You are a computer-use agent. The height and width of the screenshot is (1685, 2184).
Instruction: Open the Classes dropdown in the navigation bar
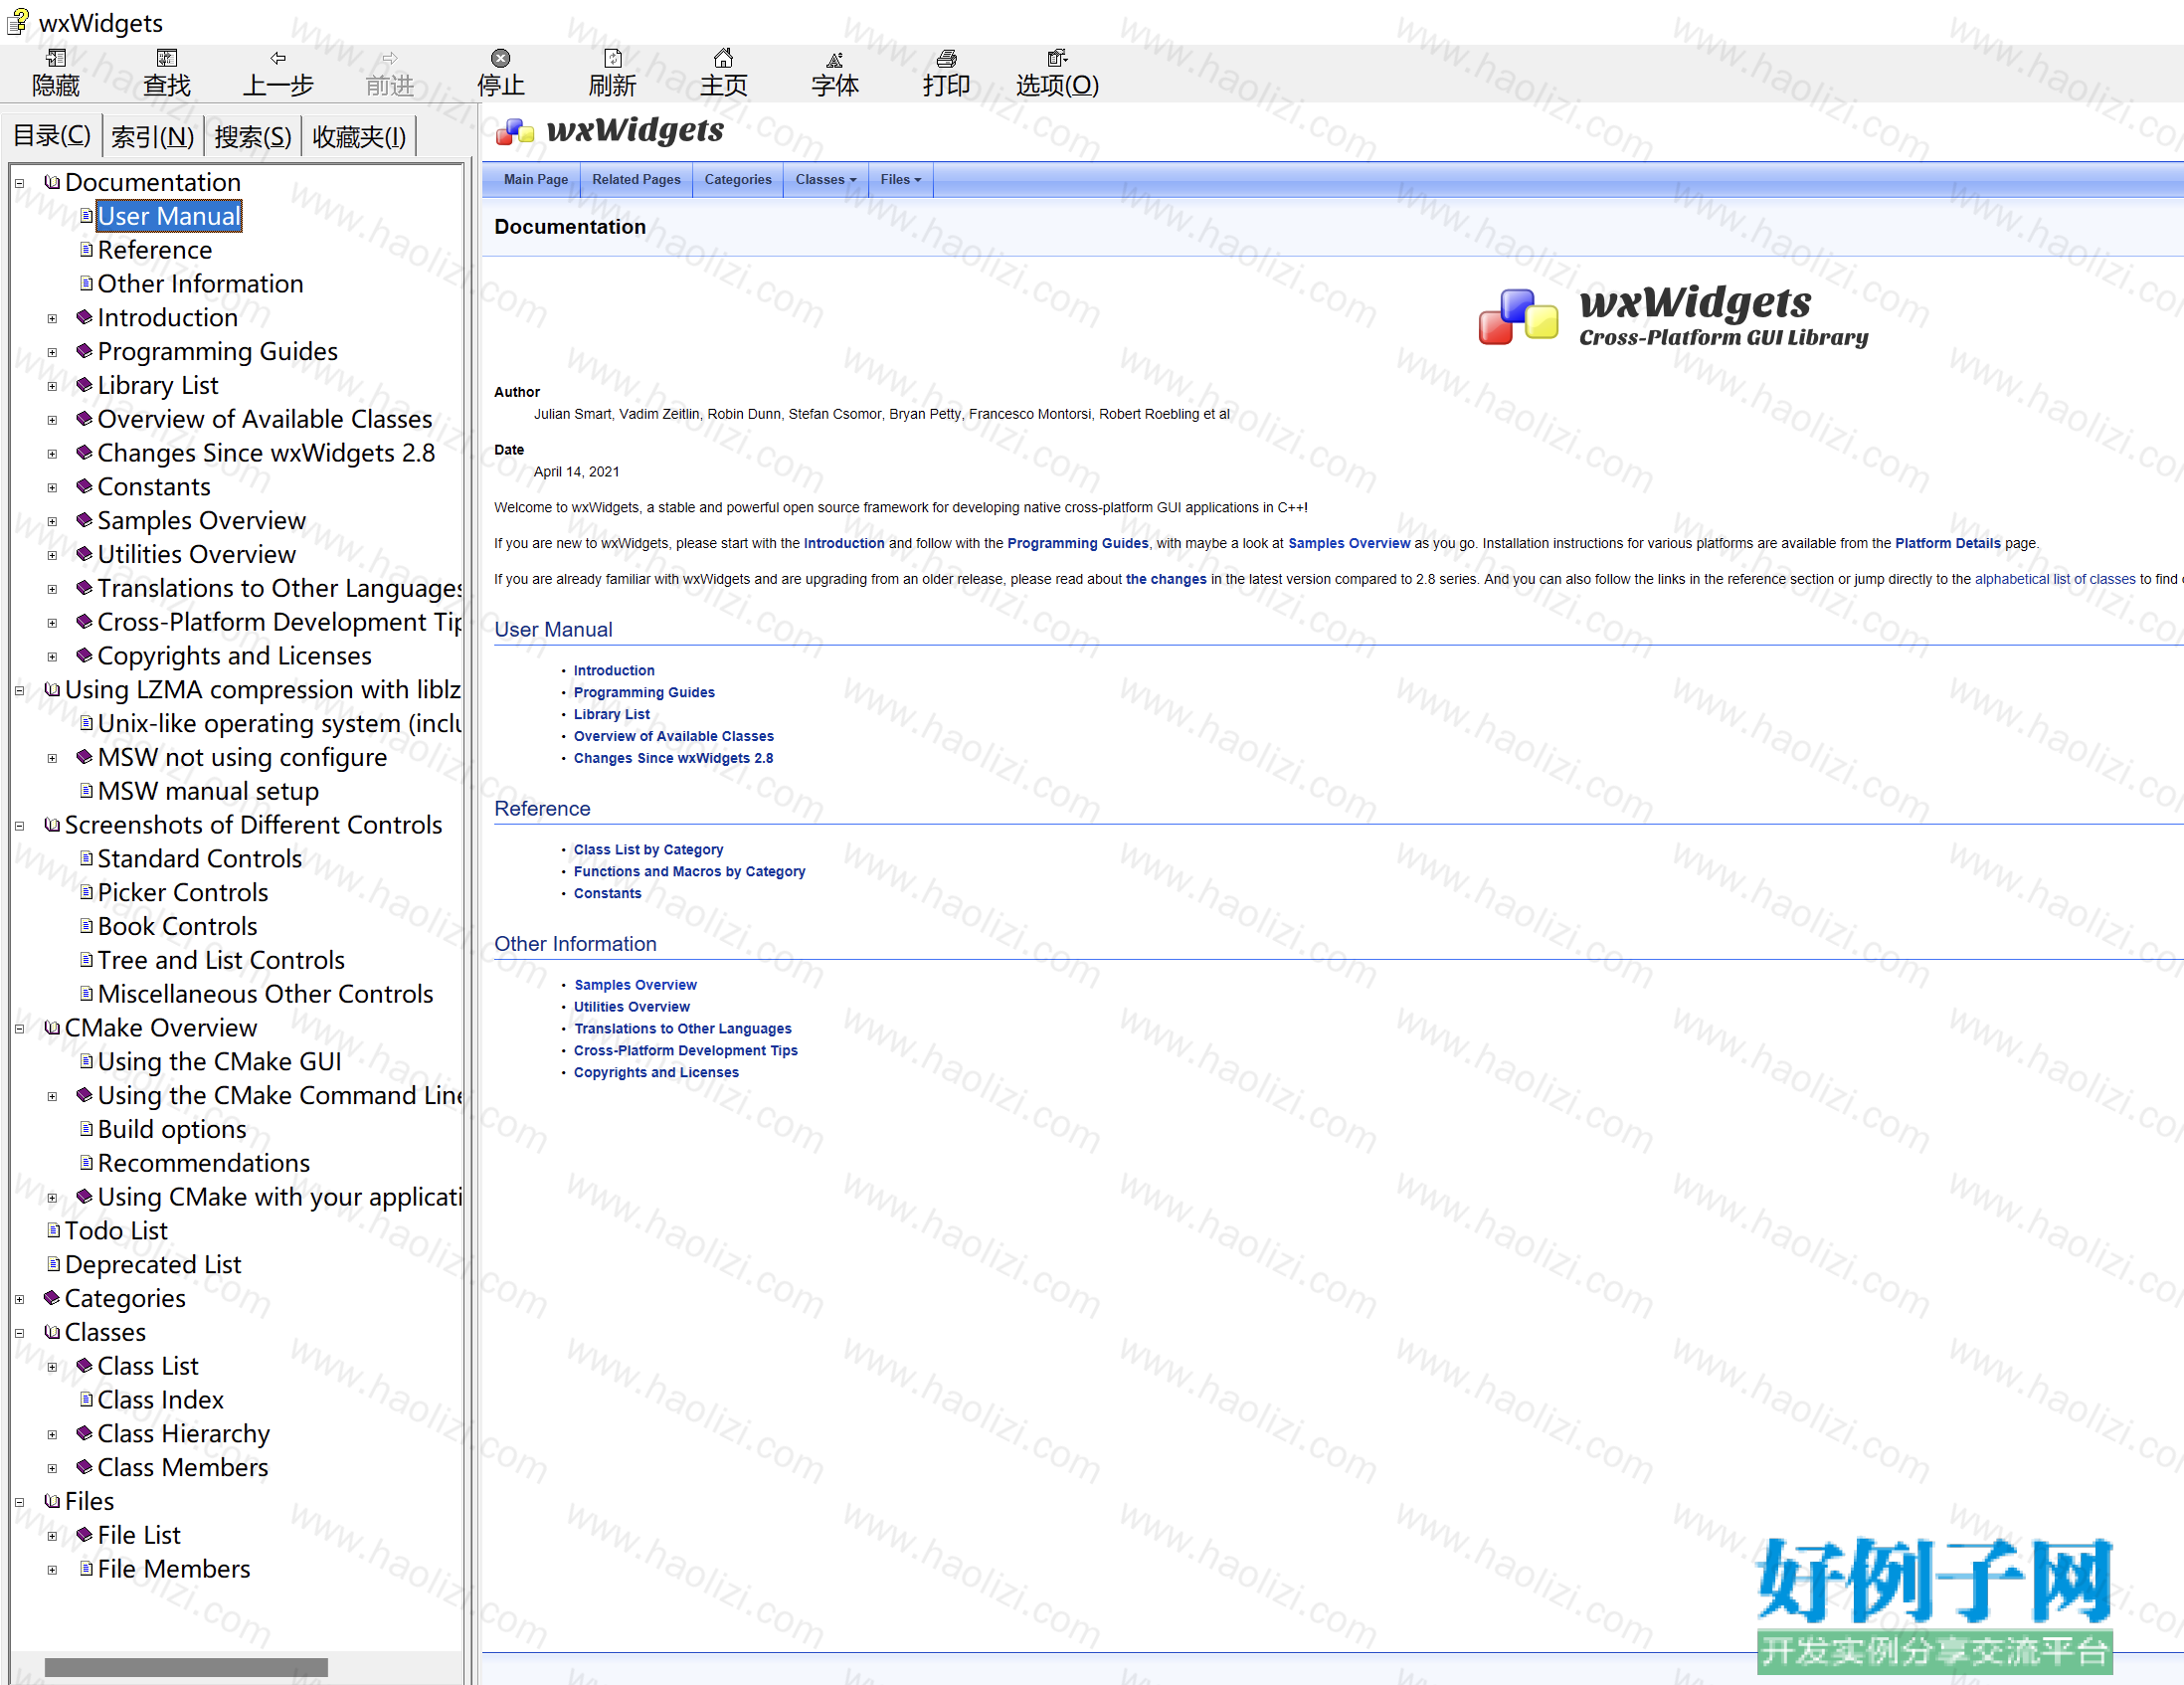(826, 180)
